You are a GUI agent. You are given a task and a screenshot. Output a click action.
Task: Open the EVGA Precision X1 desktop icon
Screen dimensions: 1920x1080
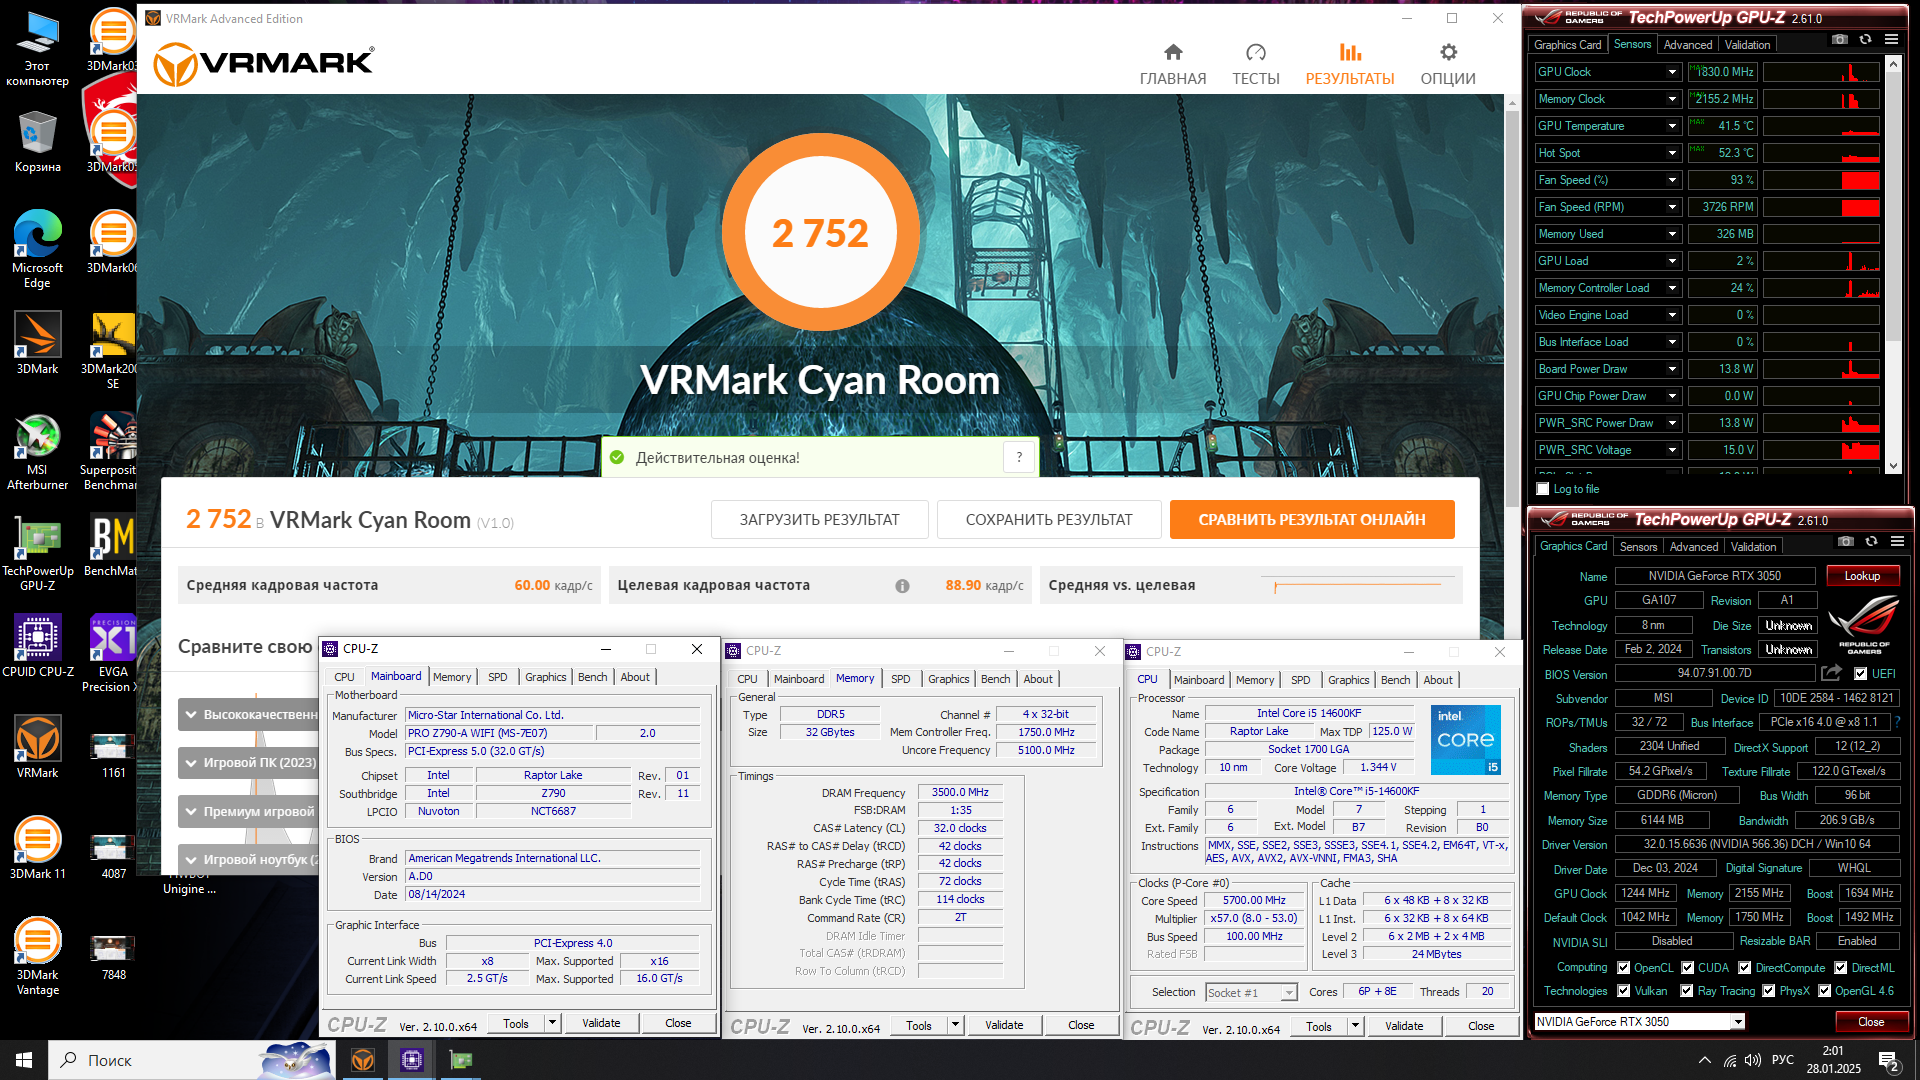point(112,653)
